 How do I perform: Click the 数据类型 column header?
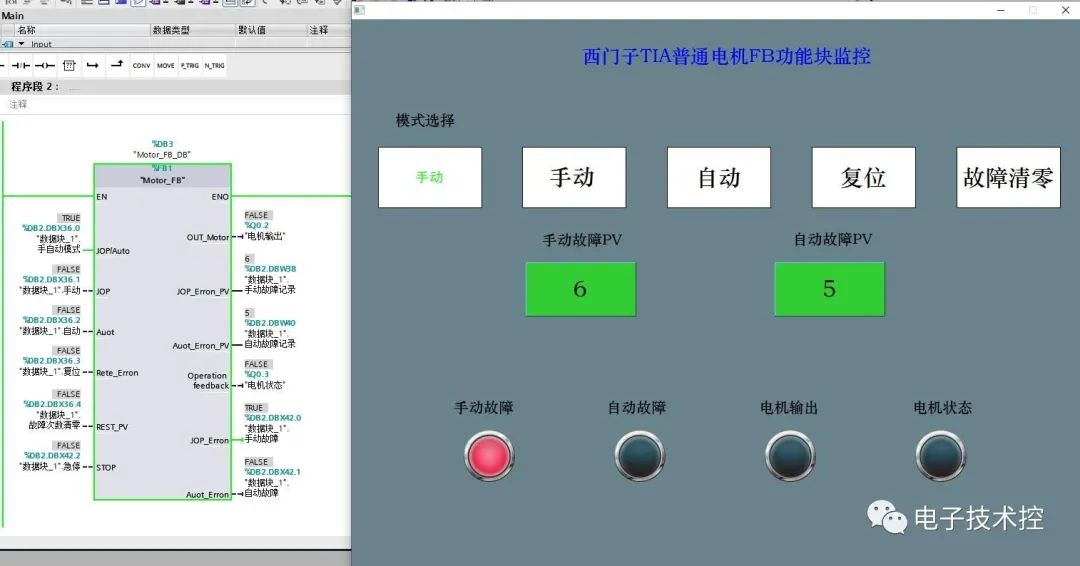click(x=171, y=30)
